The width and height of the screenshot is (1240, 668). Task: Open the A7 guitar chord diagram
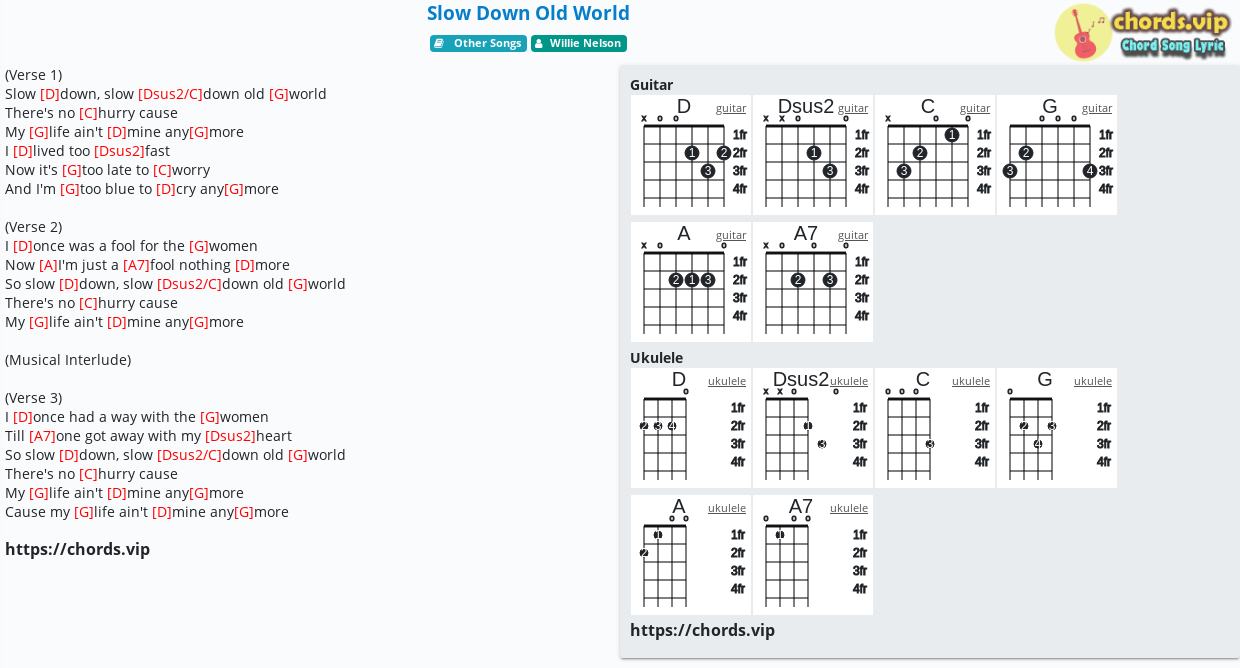[x=813, y=282]
